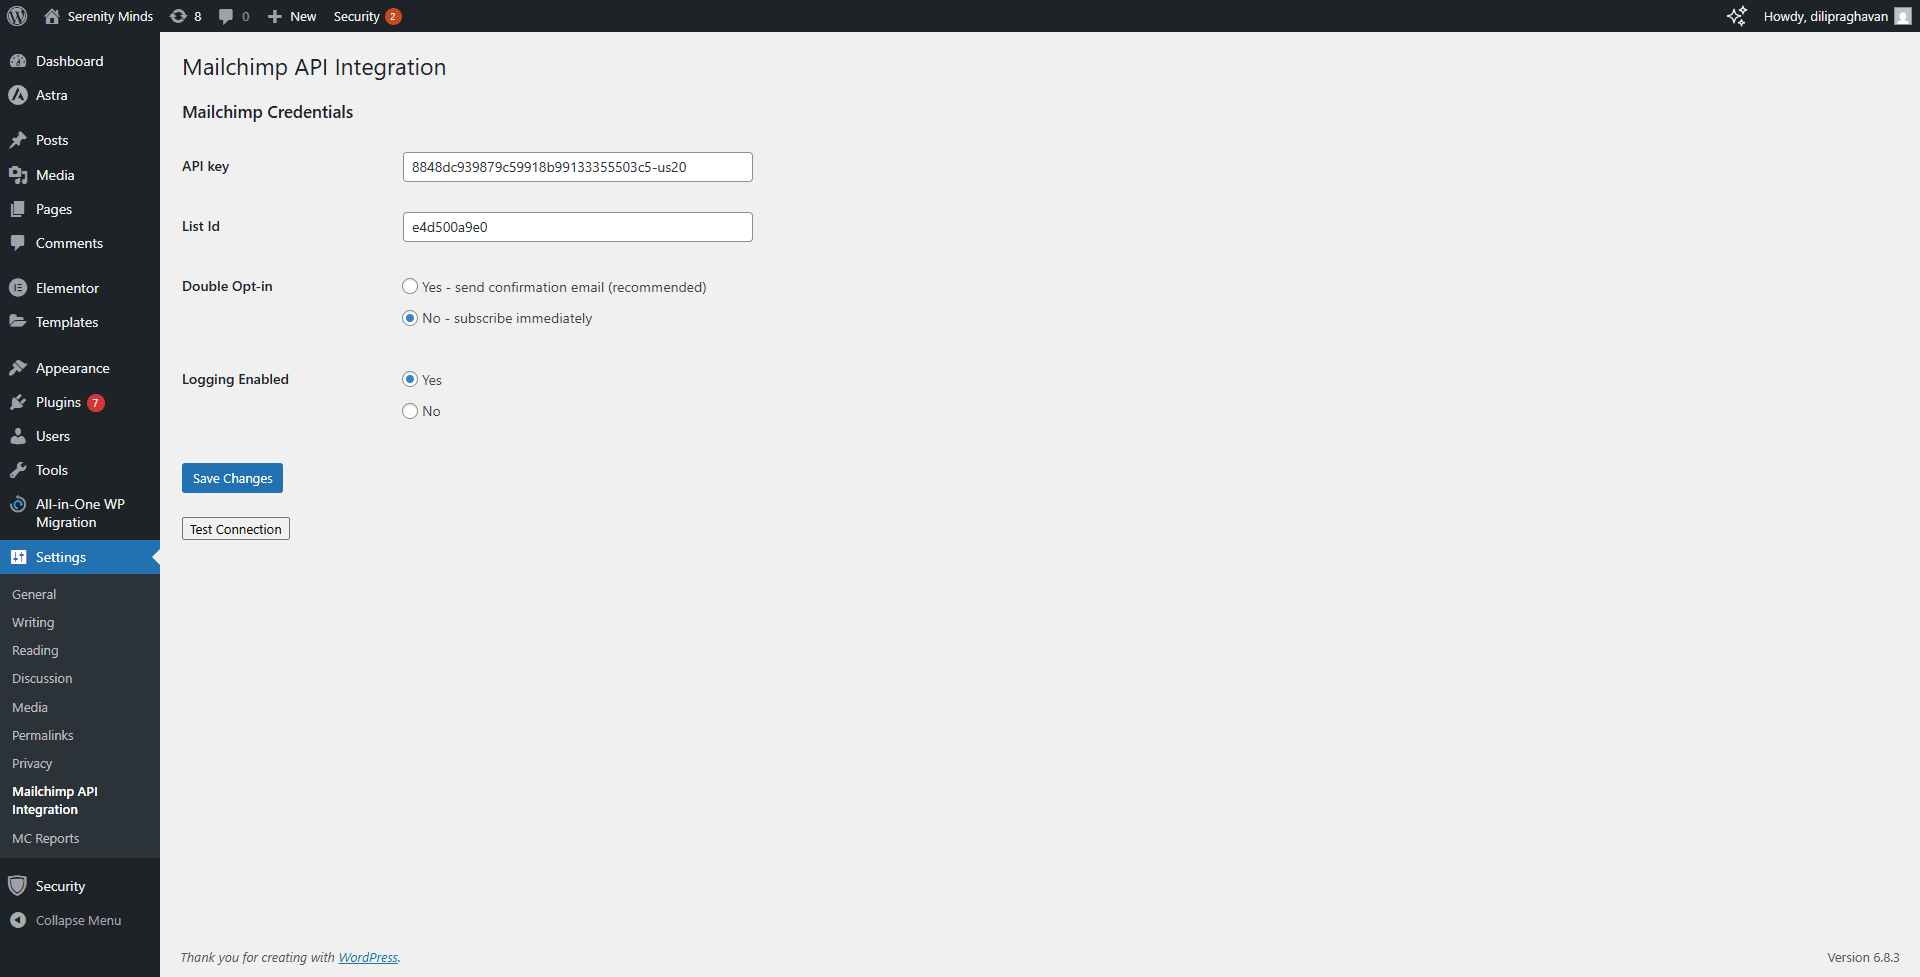Click the Save Changes button
Viewport: 1920px width, 977px height.
pyautogui.click(x=232, y=478)
